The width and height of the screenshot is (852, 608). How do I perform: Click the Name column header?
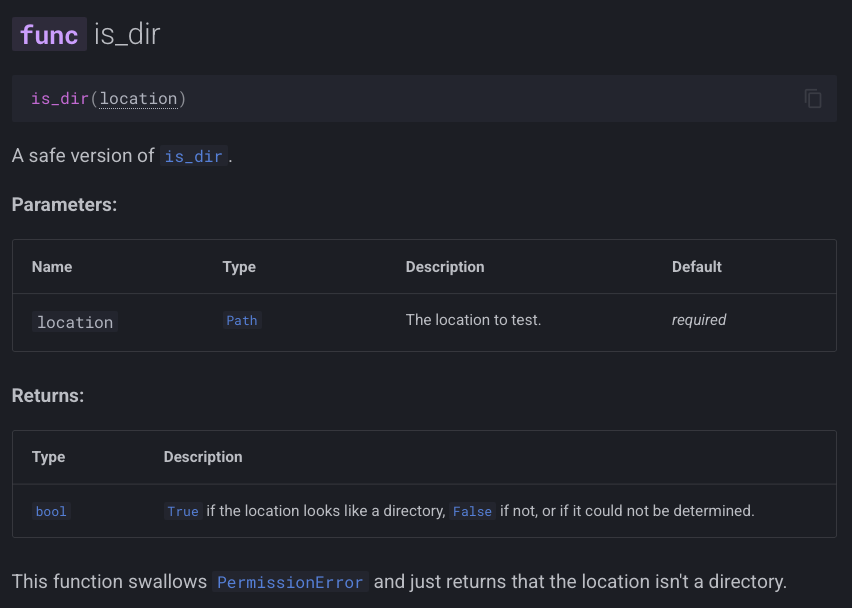tap(52, 267)
